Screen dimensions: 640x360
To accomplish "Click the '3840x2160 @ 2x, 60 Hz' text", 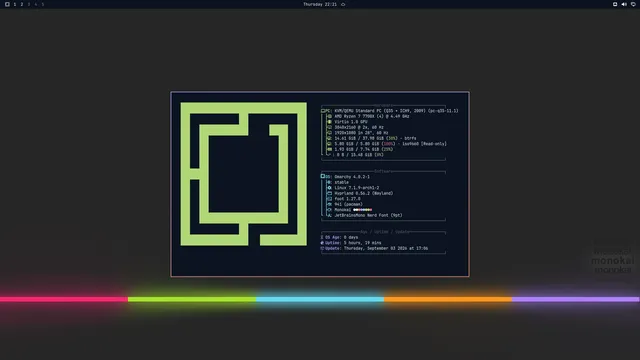I will coord(359,127).
